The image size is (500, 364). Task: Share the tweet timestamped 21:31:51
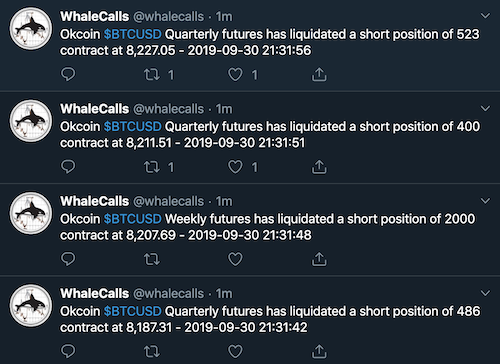coord(319,167)
